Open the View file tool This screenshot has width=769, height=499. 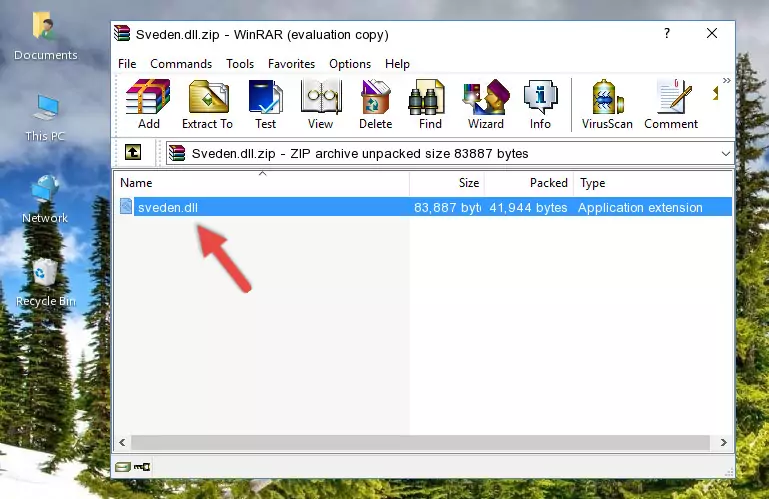(x=321, y=104)
